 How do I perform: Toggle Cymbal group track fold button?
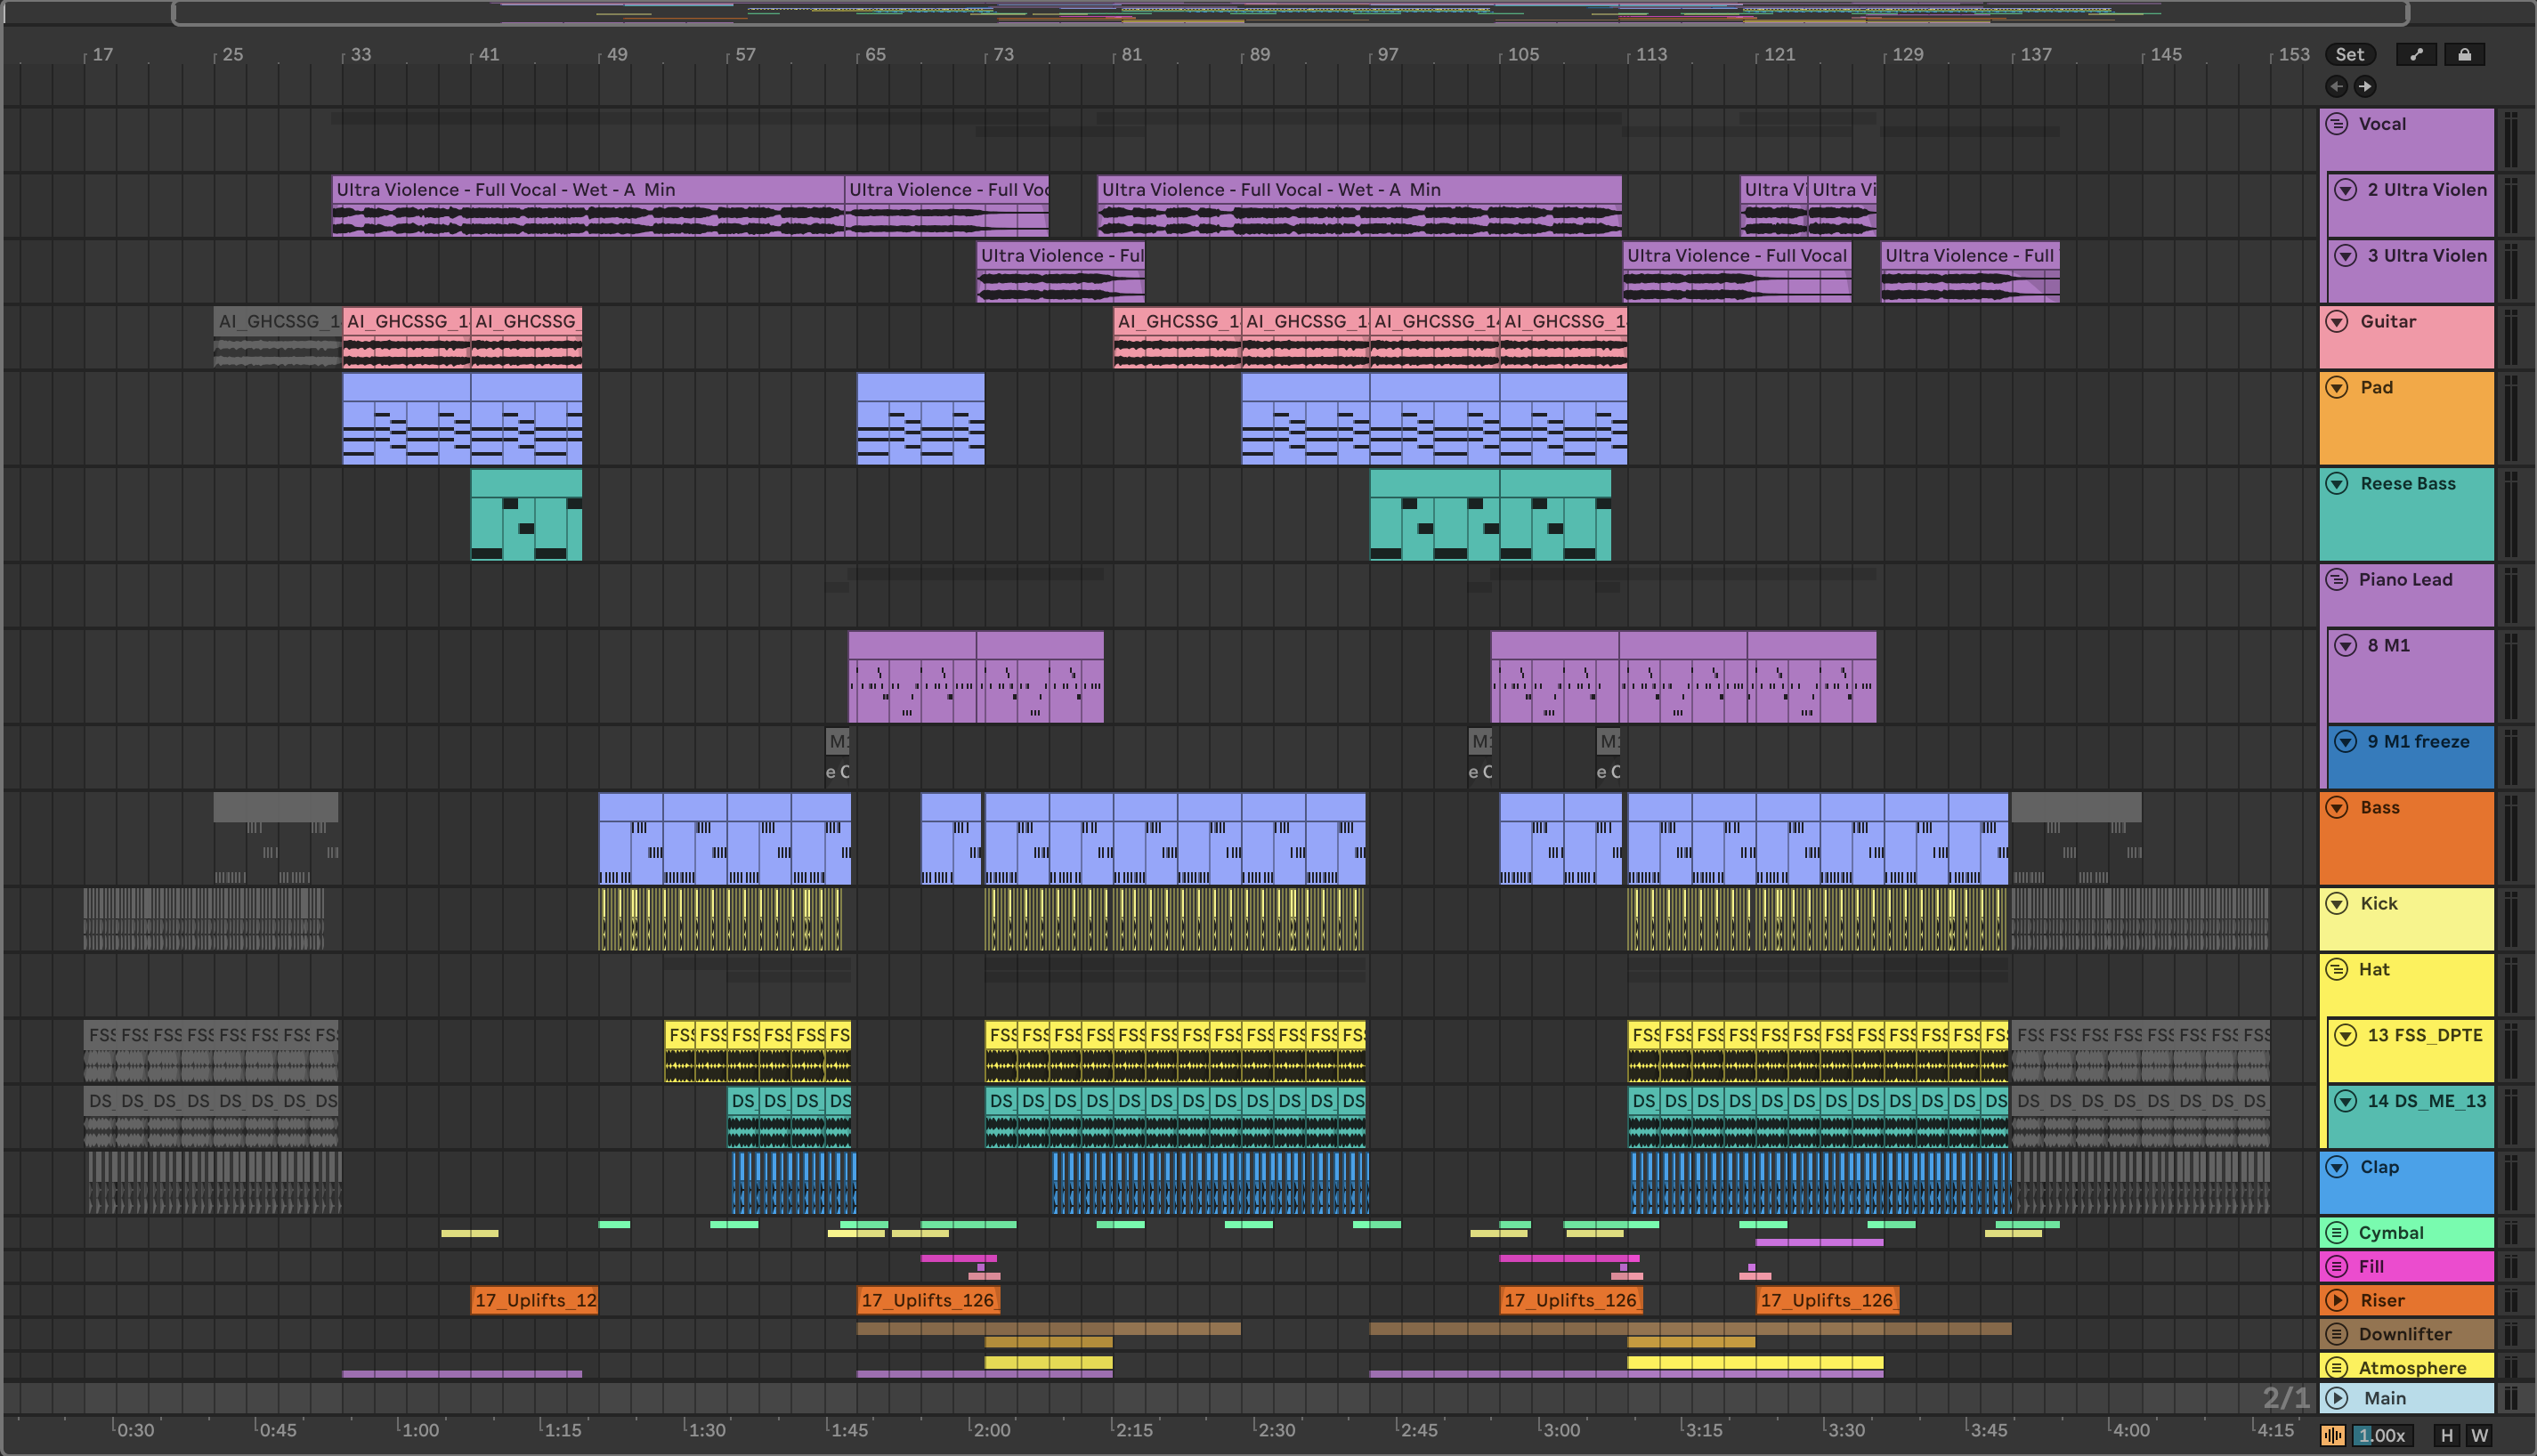[2337, 1233]
